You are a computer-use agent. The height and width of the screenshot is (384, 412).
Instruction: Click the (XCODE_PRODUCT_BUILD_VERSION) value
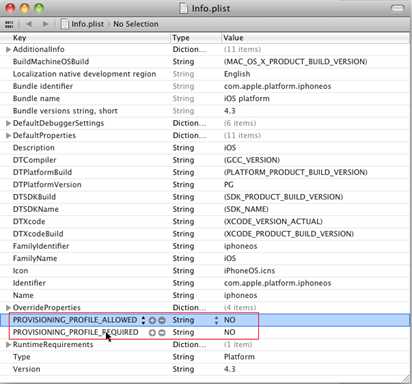coord(289,234)
